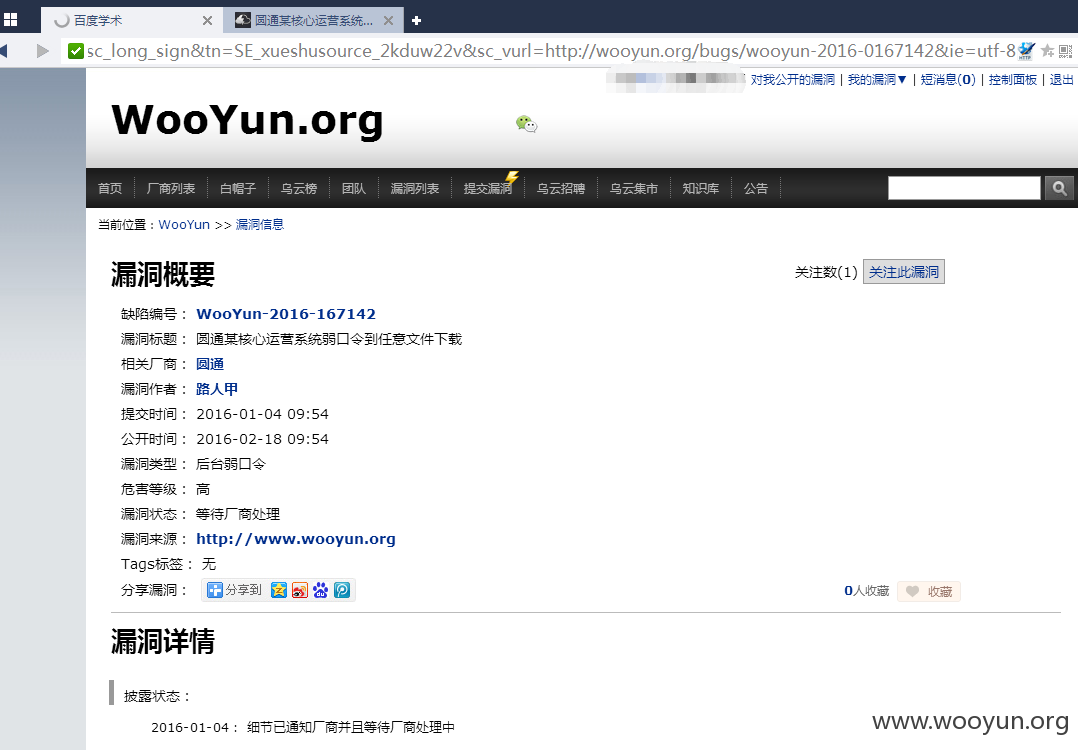The width and height of the screenshot is (1078, 750).
Task: Open the 知识库 nav item
Action: 701,188
